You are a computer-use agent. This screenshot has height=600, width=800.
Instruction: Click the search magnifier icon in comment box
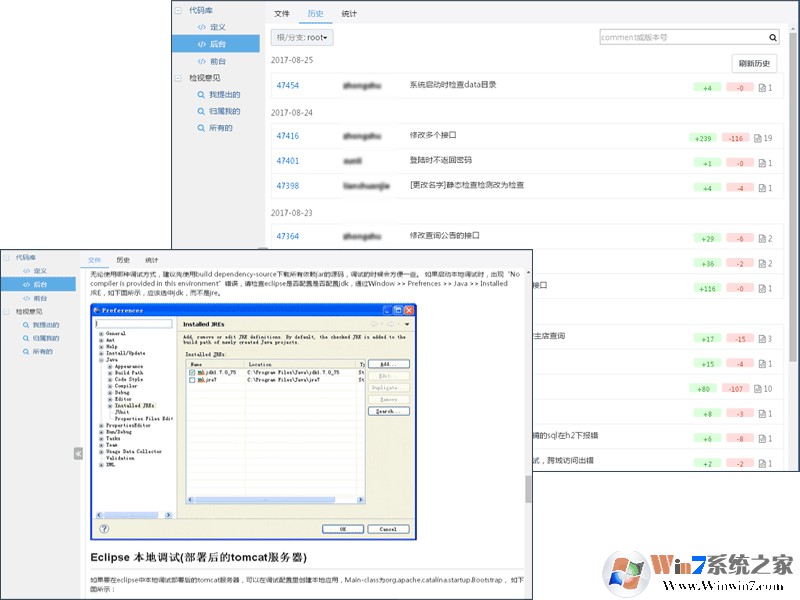pyautogui.click(x=773, y=38)
